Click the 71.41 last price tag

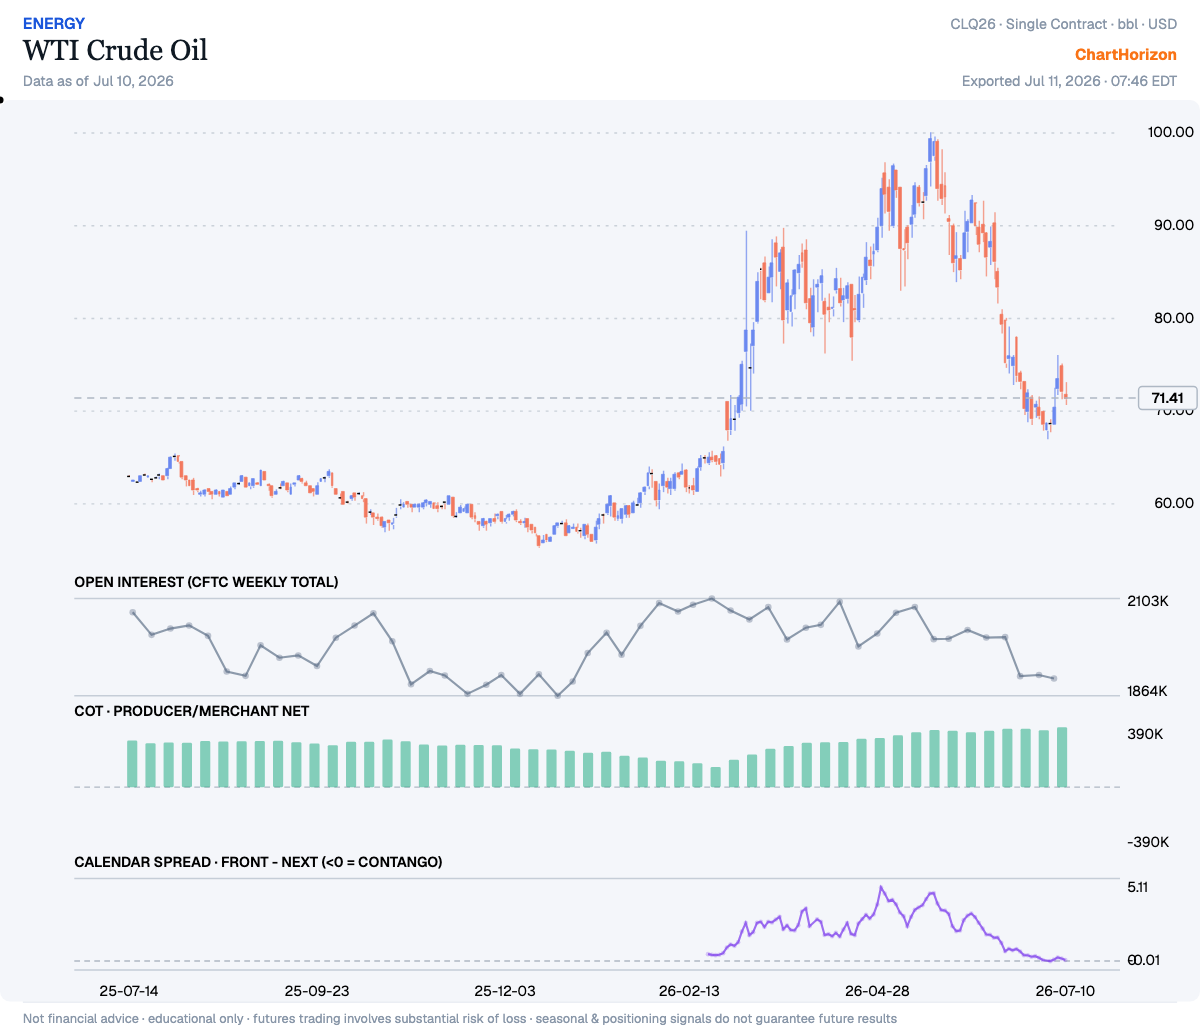pos(1167,398)
